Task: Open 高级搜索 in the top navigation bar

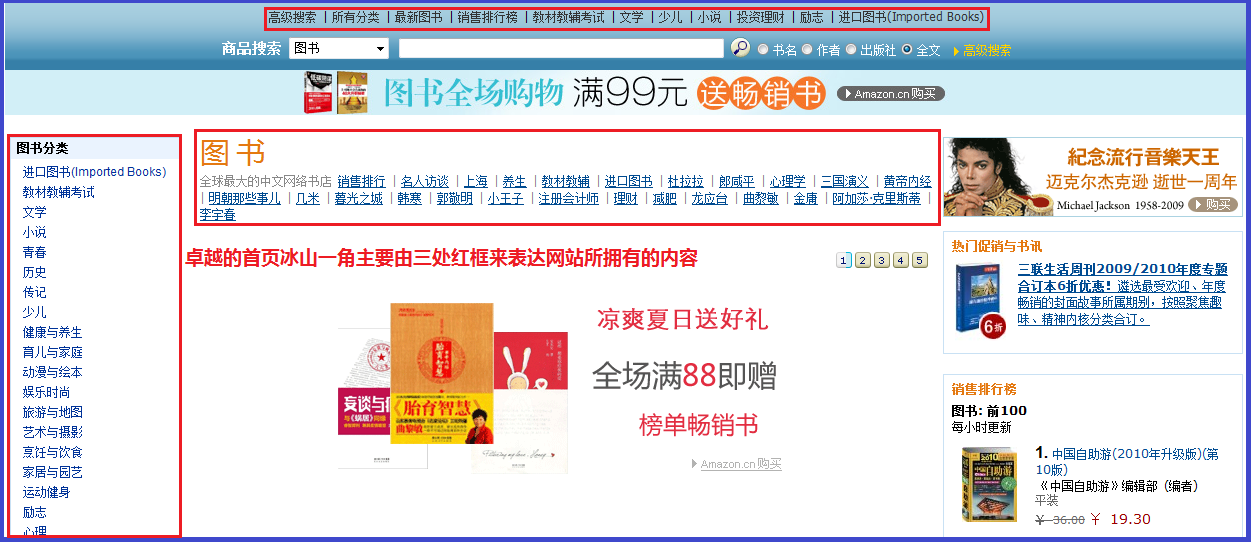Action: (292, 17)
